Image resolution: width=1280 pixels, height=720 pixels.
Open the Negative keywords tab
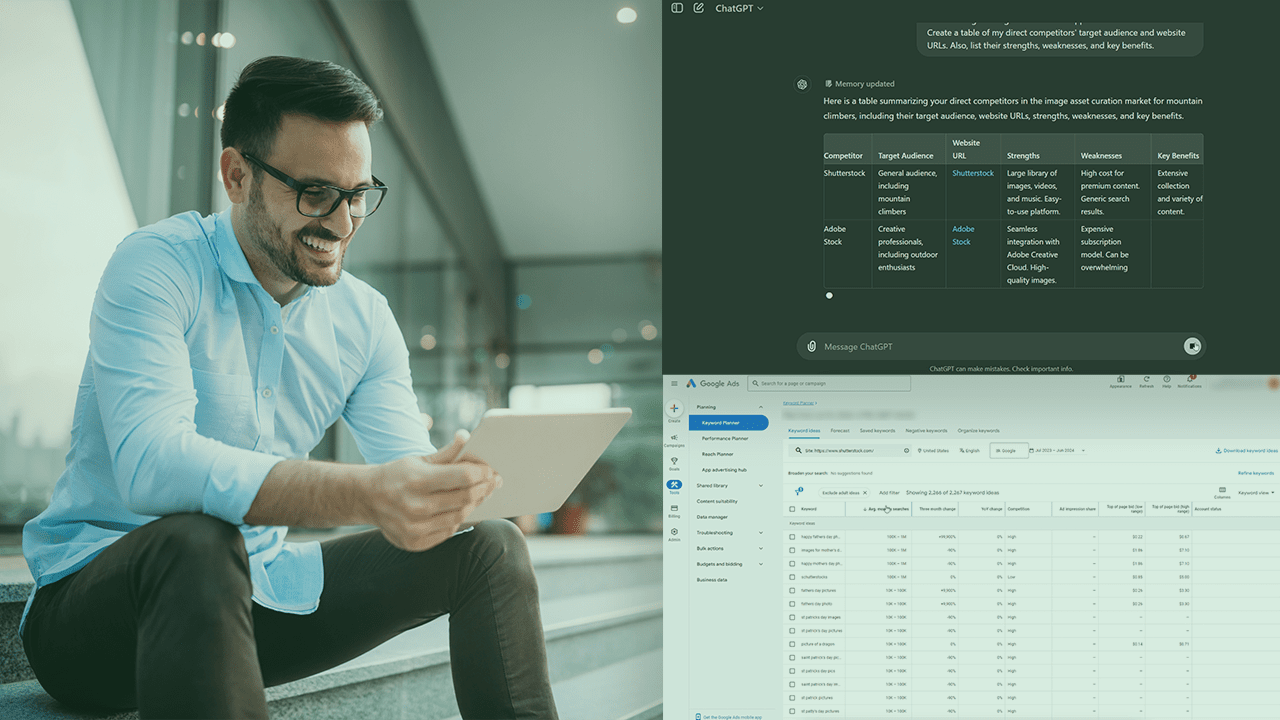(926, 431)
